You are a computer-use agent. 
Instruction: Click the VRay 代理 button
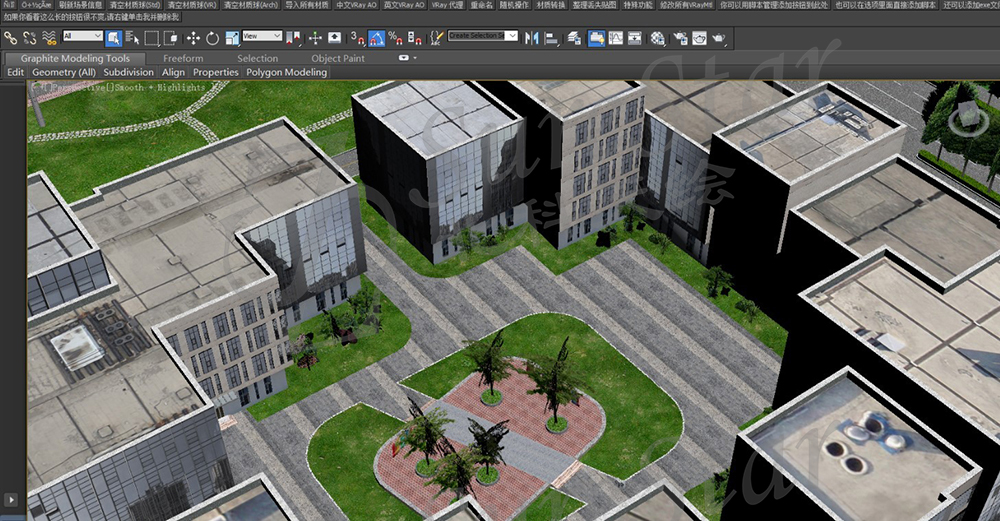point(447,4)
